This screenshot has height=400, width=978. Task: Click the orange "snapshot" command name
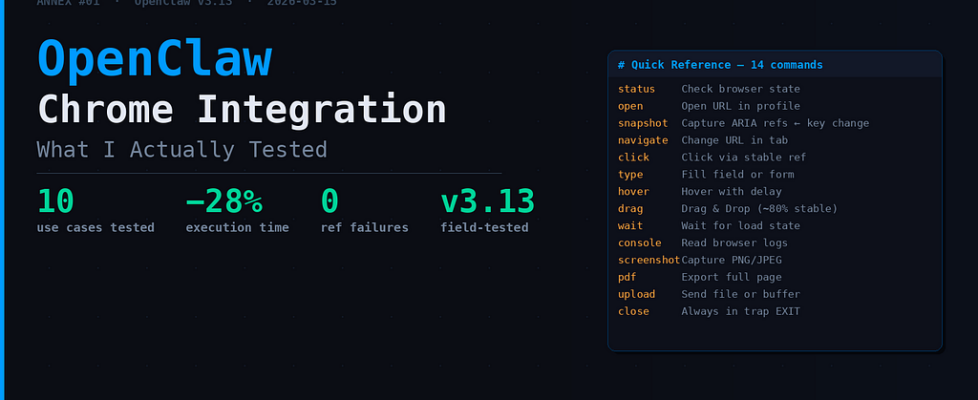(642, 123)
